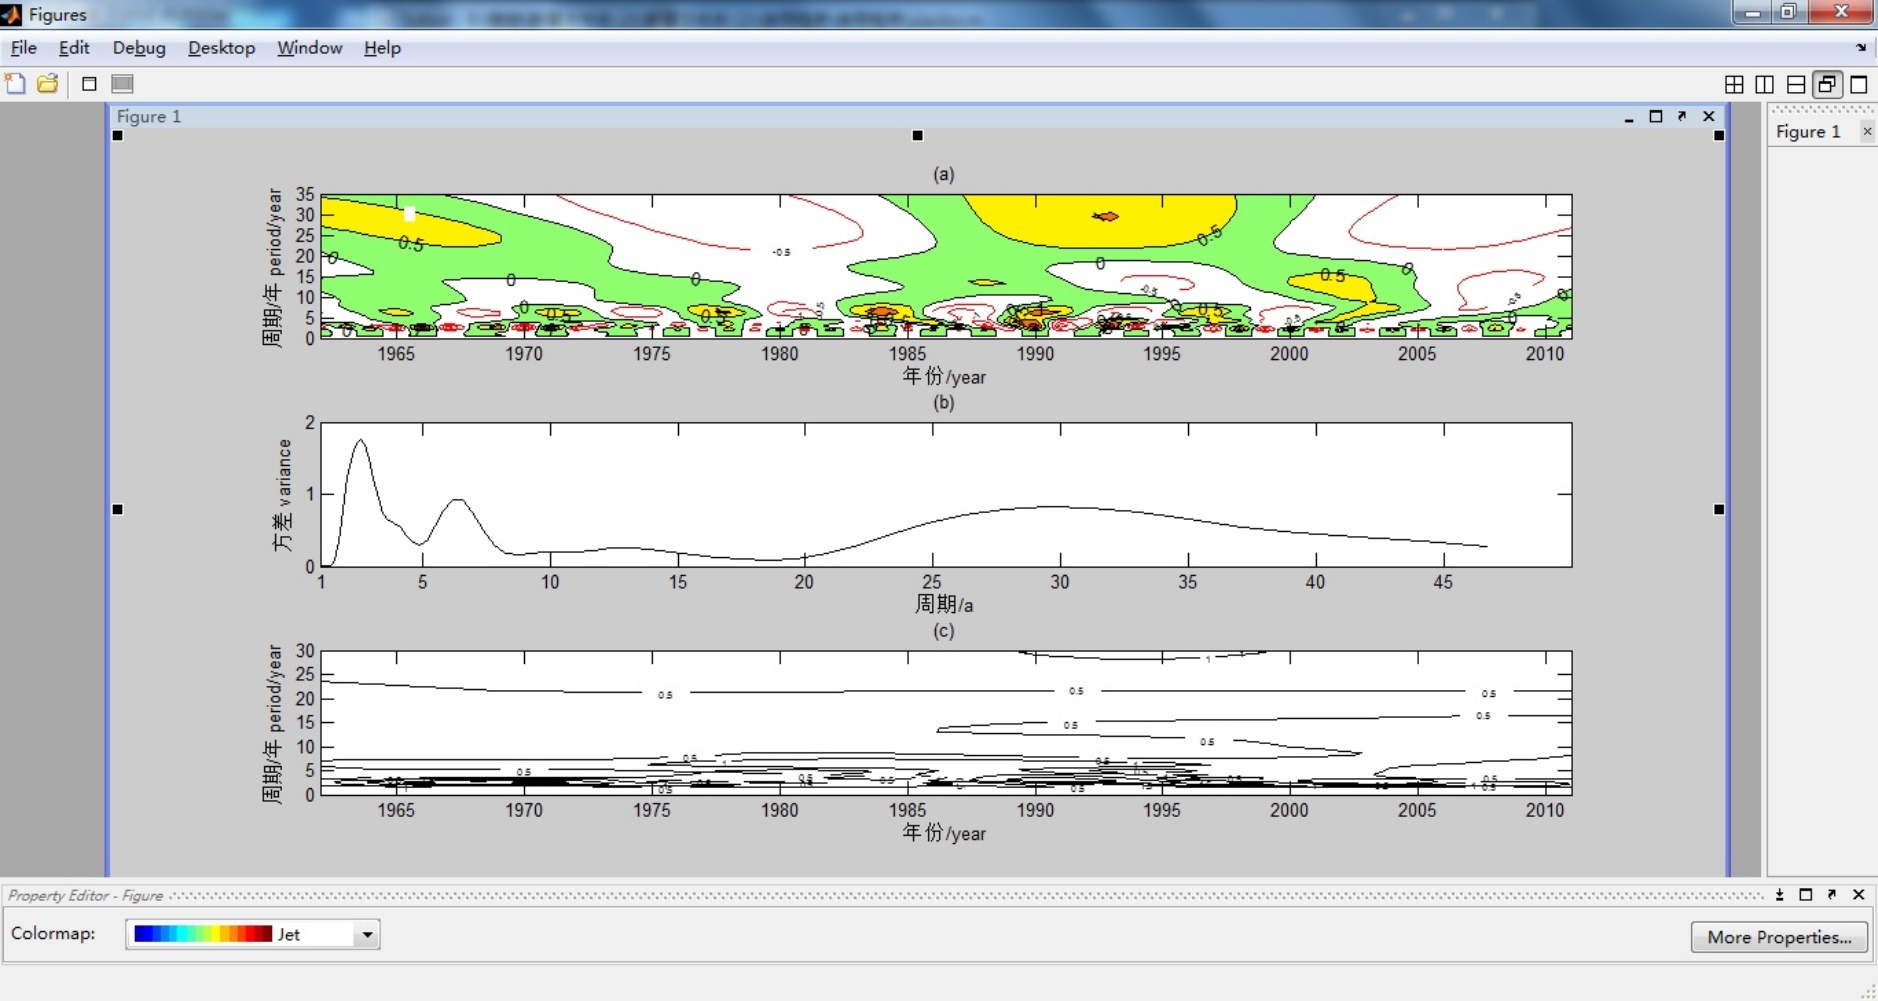Viewport: 1878px width, 1001px height.
Task: Undock Figure 1 from the container
Action: click(x=1682, y=116)
